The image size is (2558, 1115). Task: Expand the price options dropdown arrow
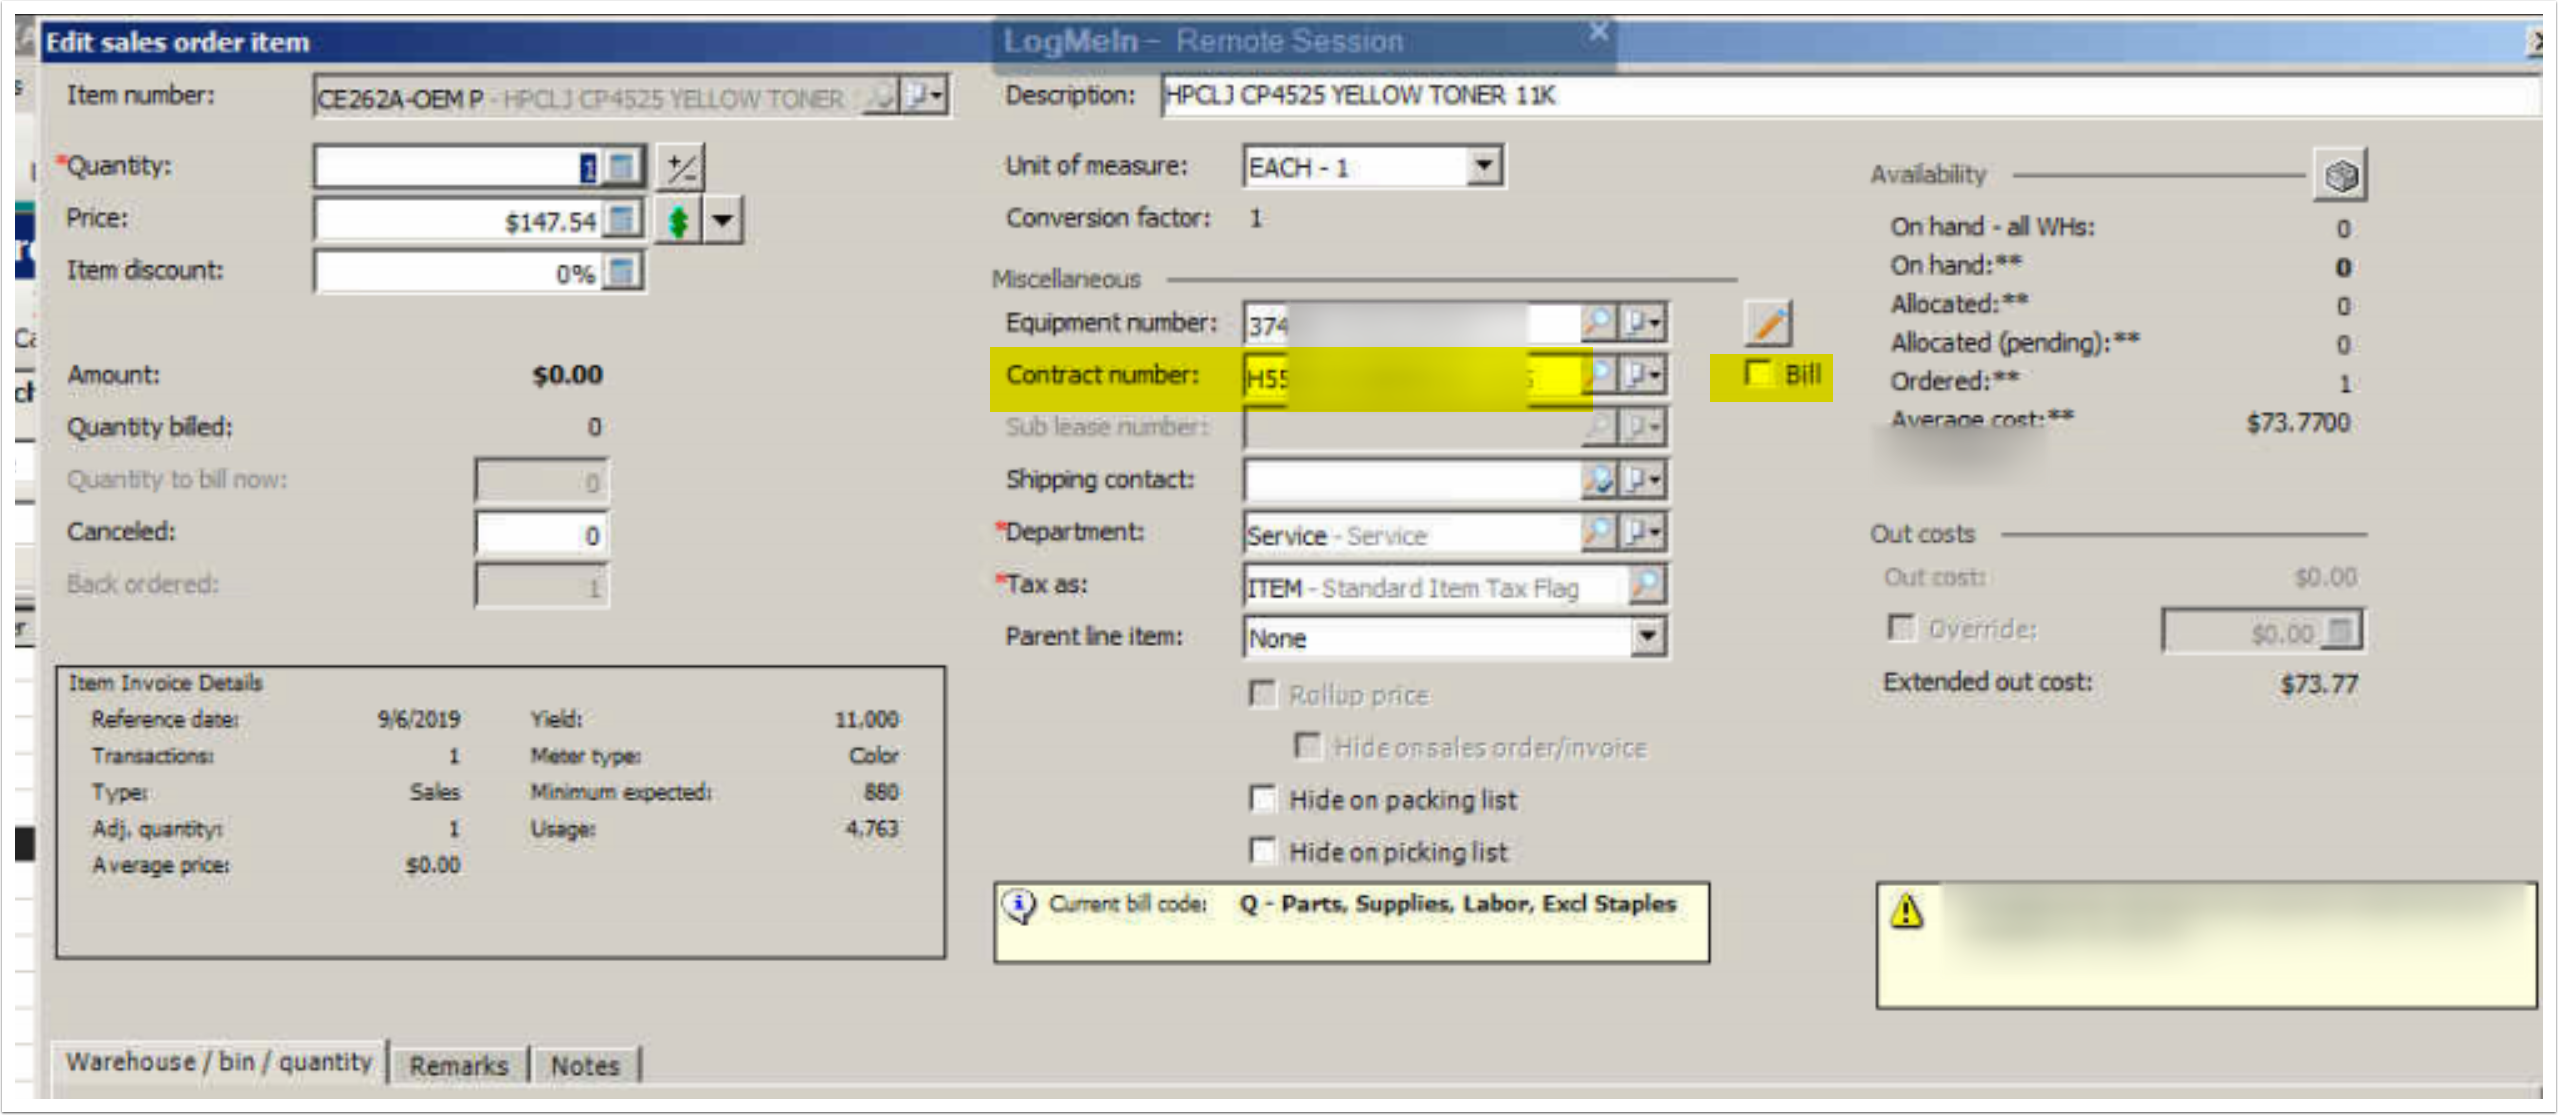722,220
